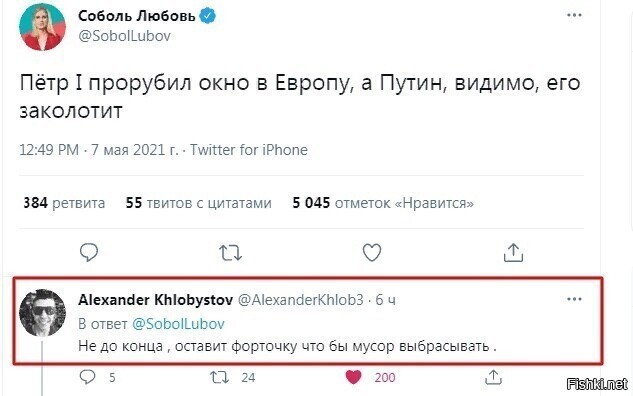Click the reply bubble icon under main tweet

[89, 253]
